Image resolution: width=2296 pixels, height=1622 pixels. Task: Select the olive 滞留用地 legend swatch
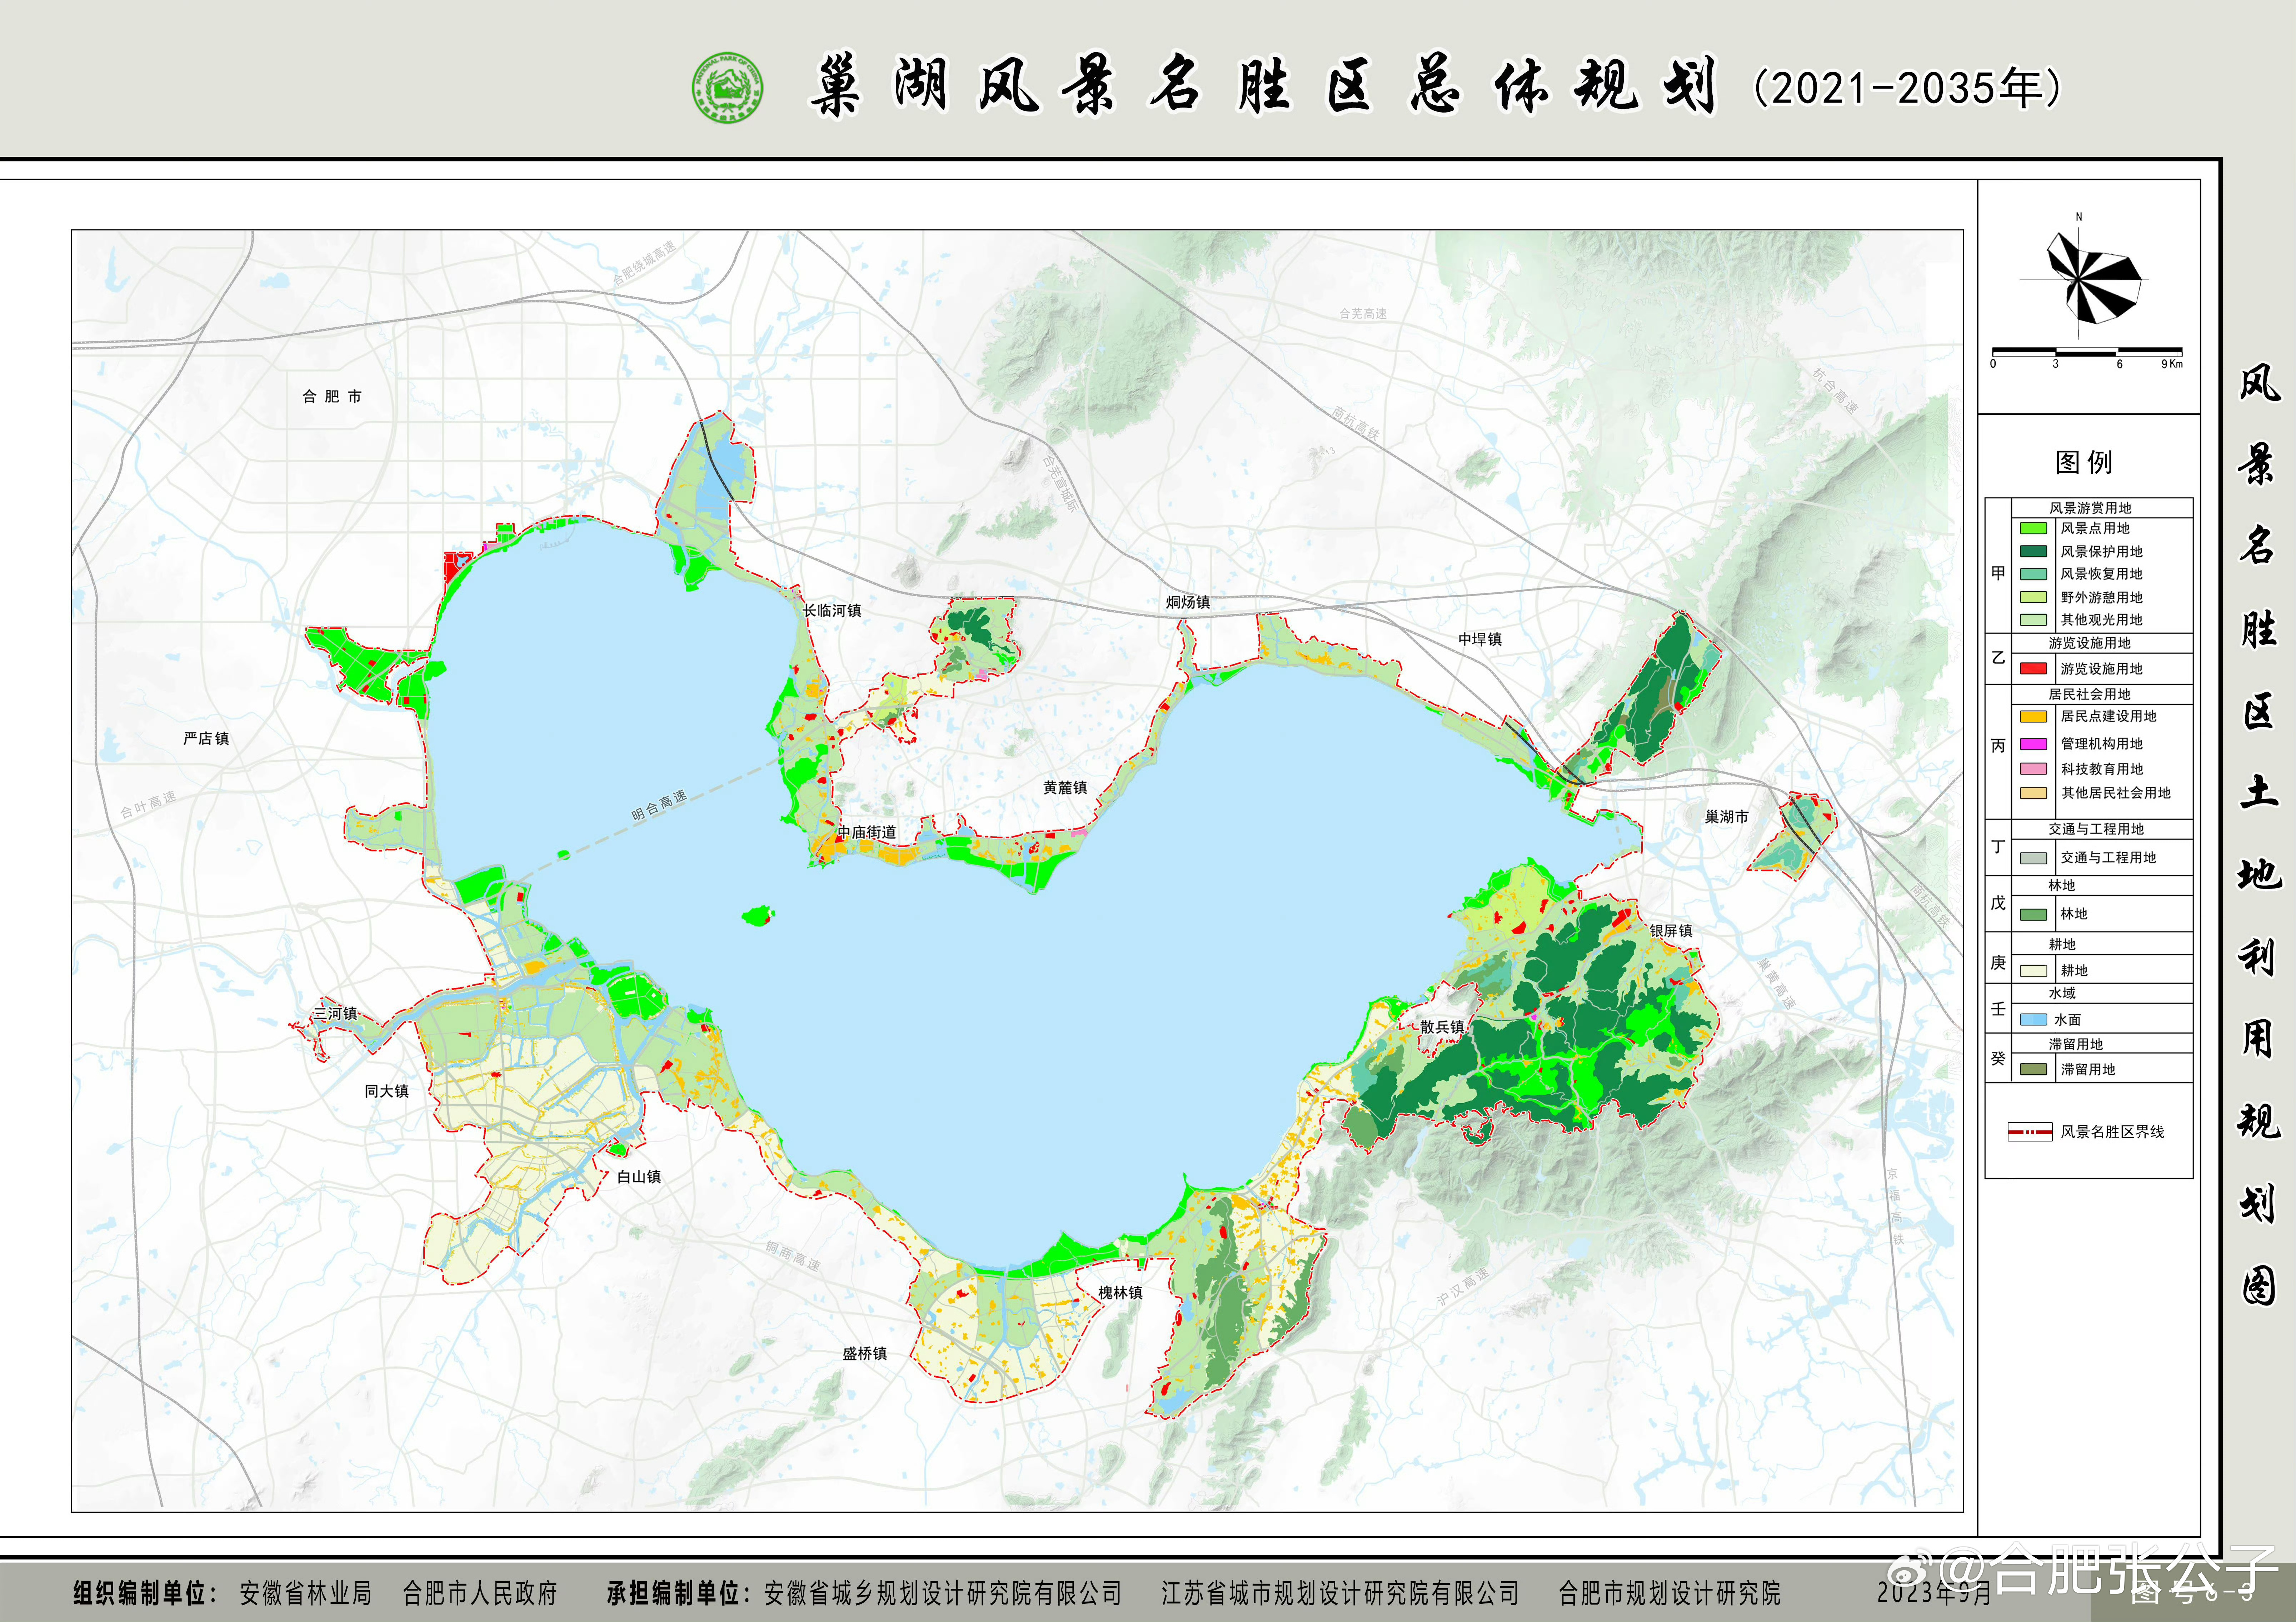[x=2033, y=1069]
